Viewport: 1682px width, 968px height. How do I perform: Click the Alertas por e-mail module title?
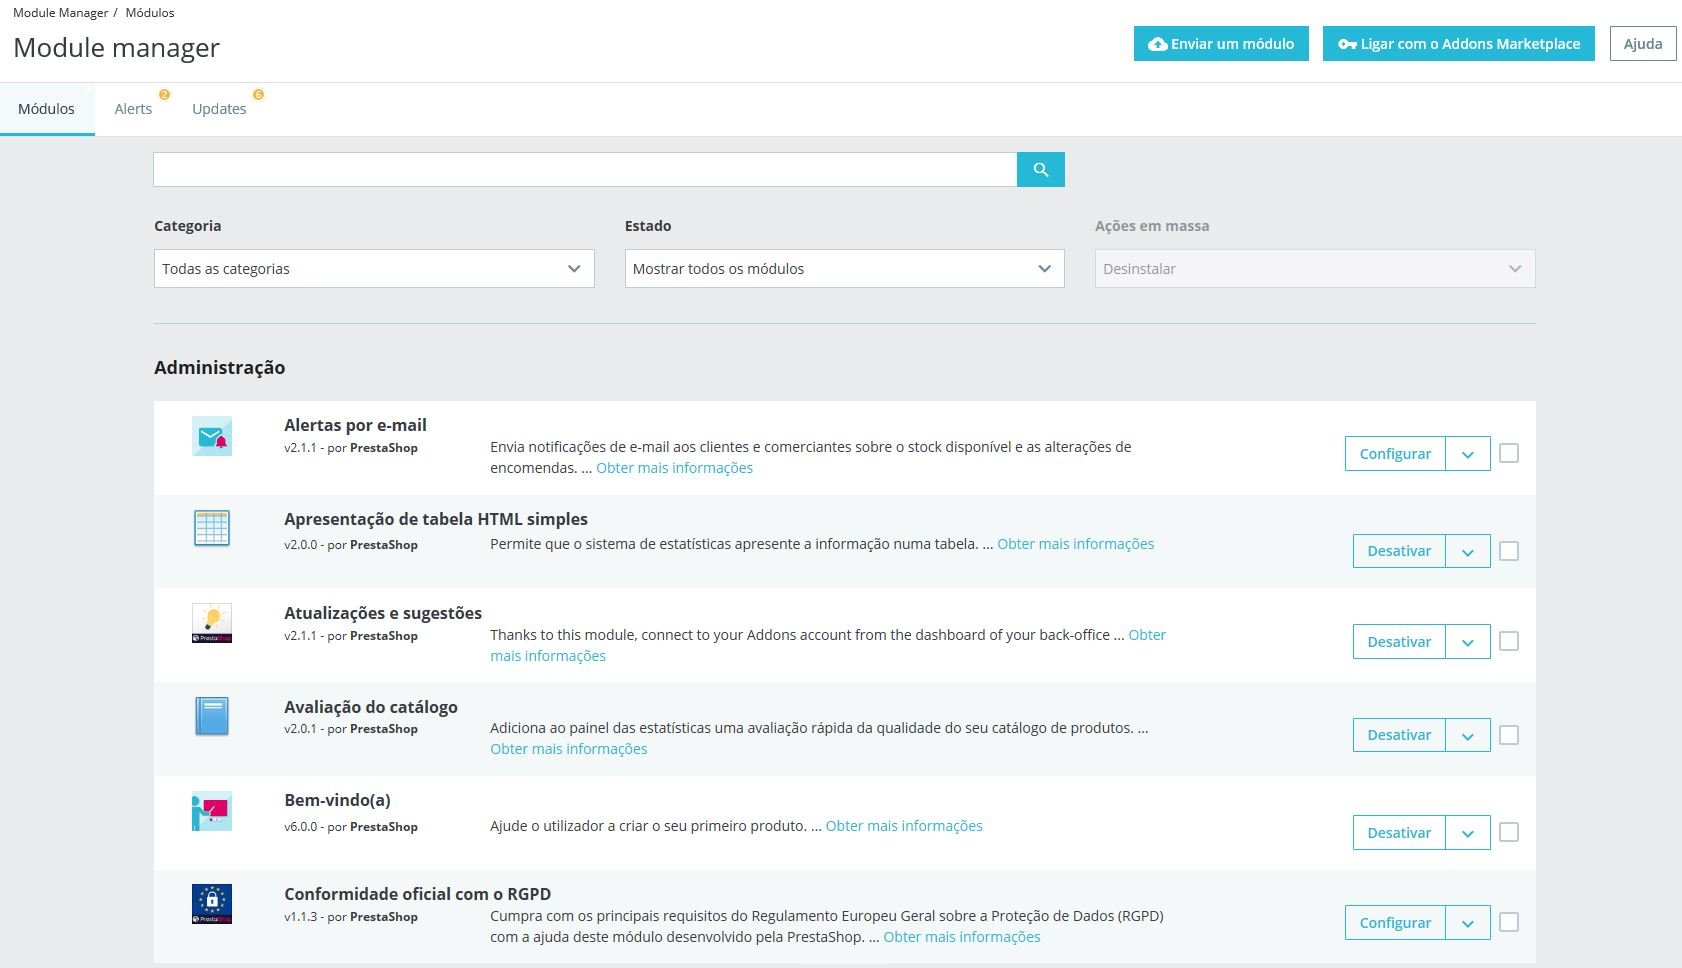click(x=355, y=425)
